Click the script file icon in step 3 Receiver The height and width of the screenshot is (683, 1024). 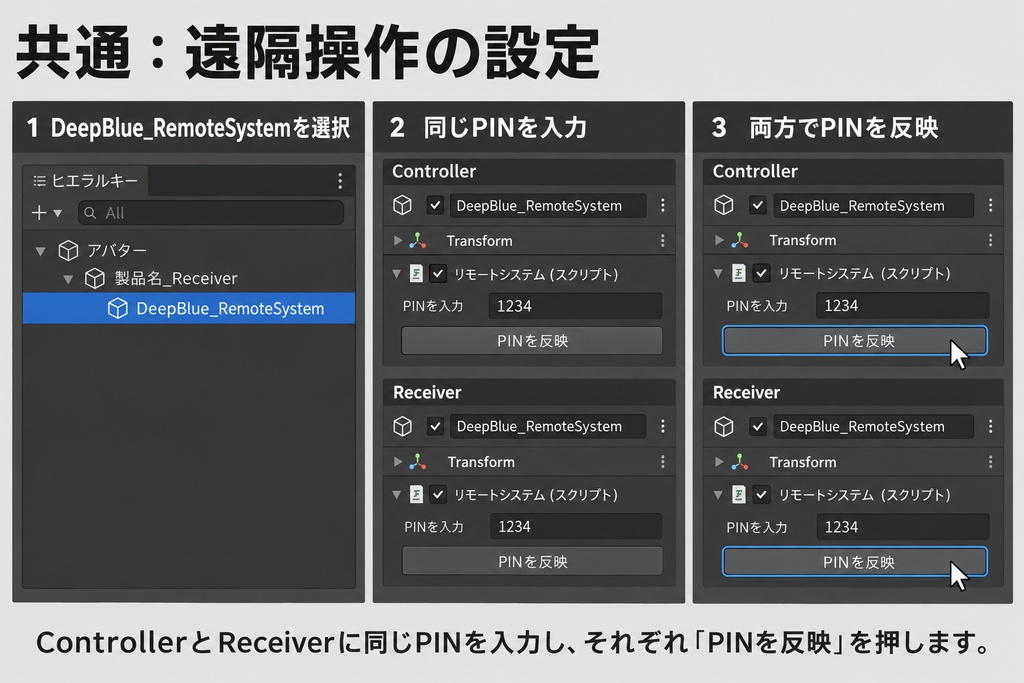coord(739,494)
